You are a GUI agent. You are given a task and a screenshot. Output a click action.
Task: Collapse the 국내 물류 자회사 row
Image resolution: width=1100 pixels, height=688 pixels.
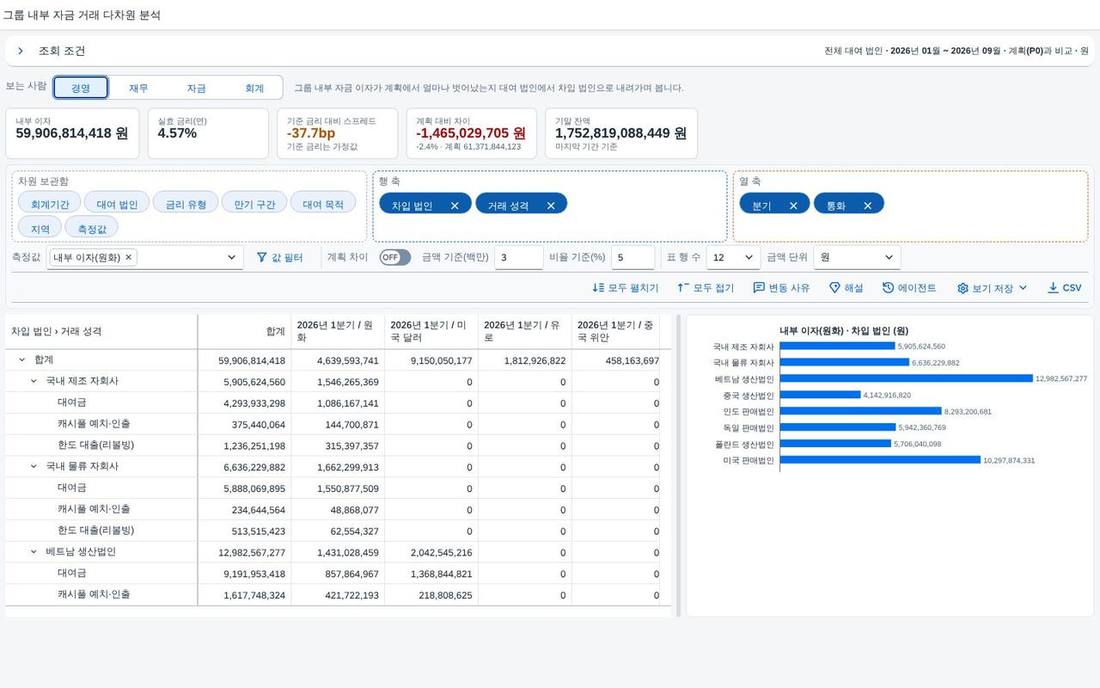34,466
